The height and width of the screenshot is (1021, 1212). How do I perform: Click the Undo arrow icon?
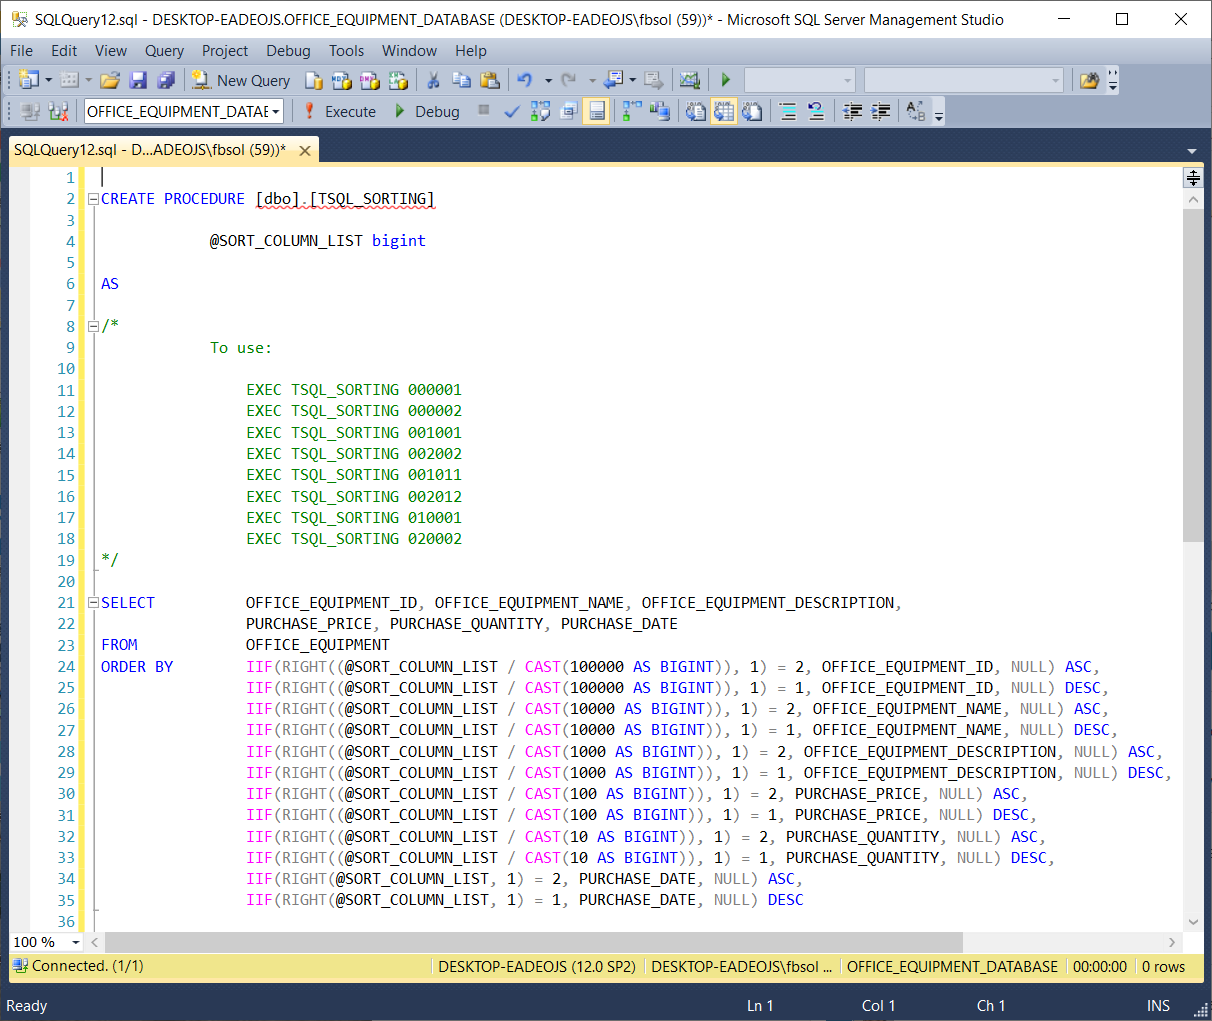coord(524,80)
